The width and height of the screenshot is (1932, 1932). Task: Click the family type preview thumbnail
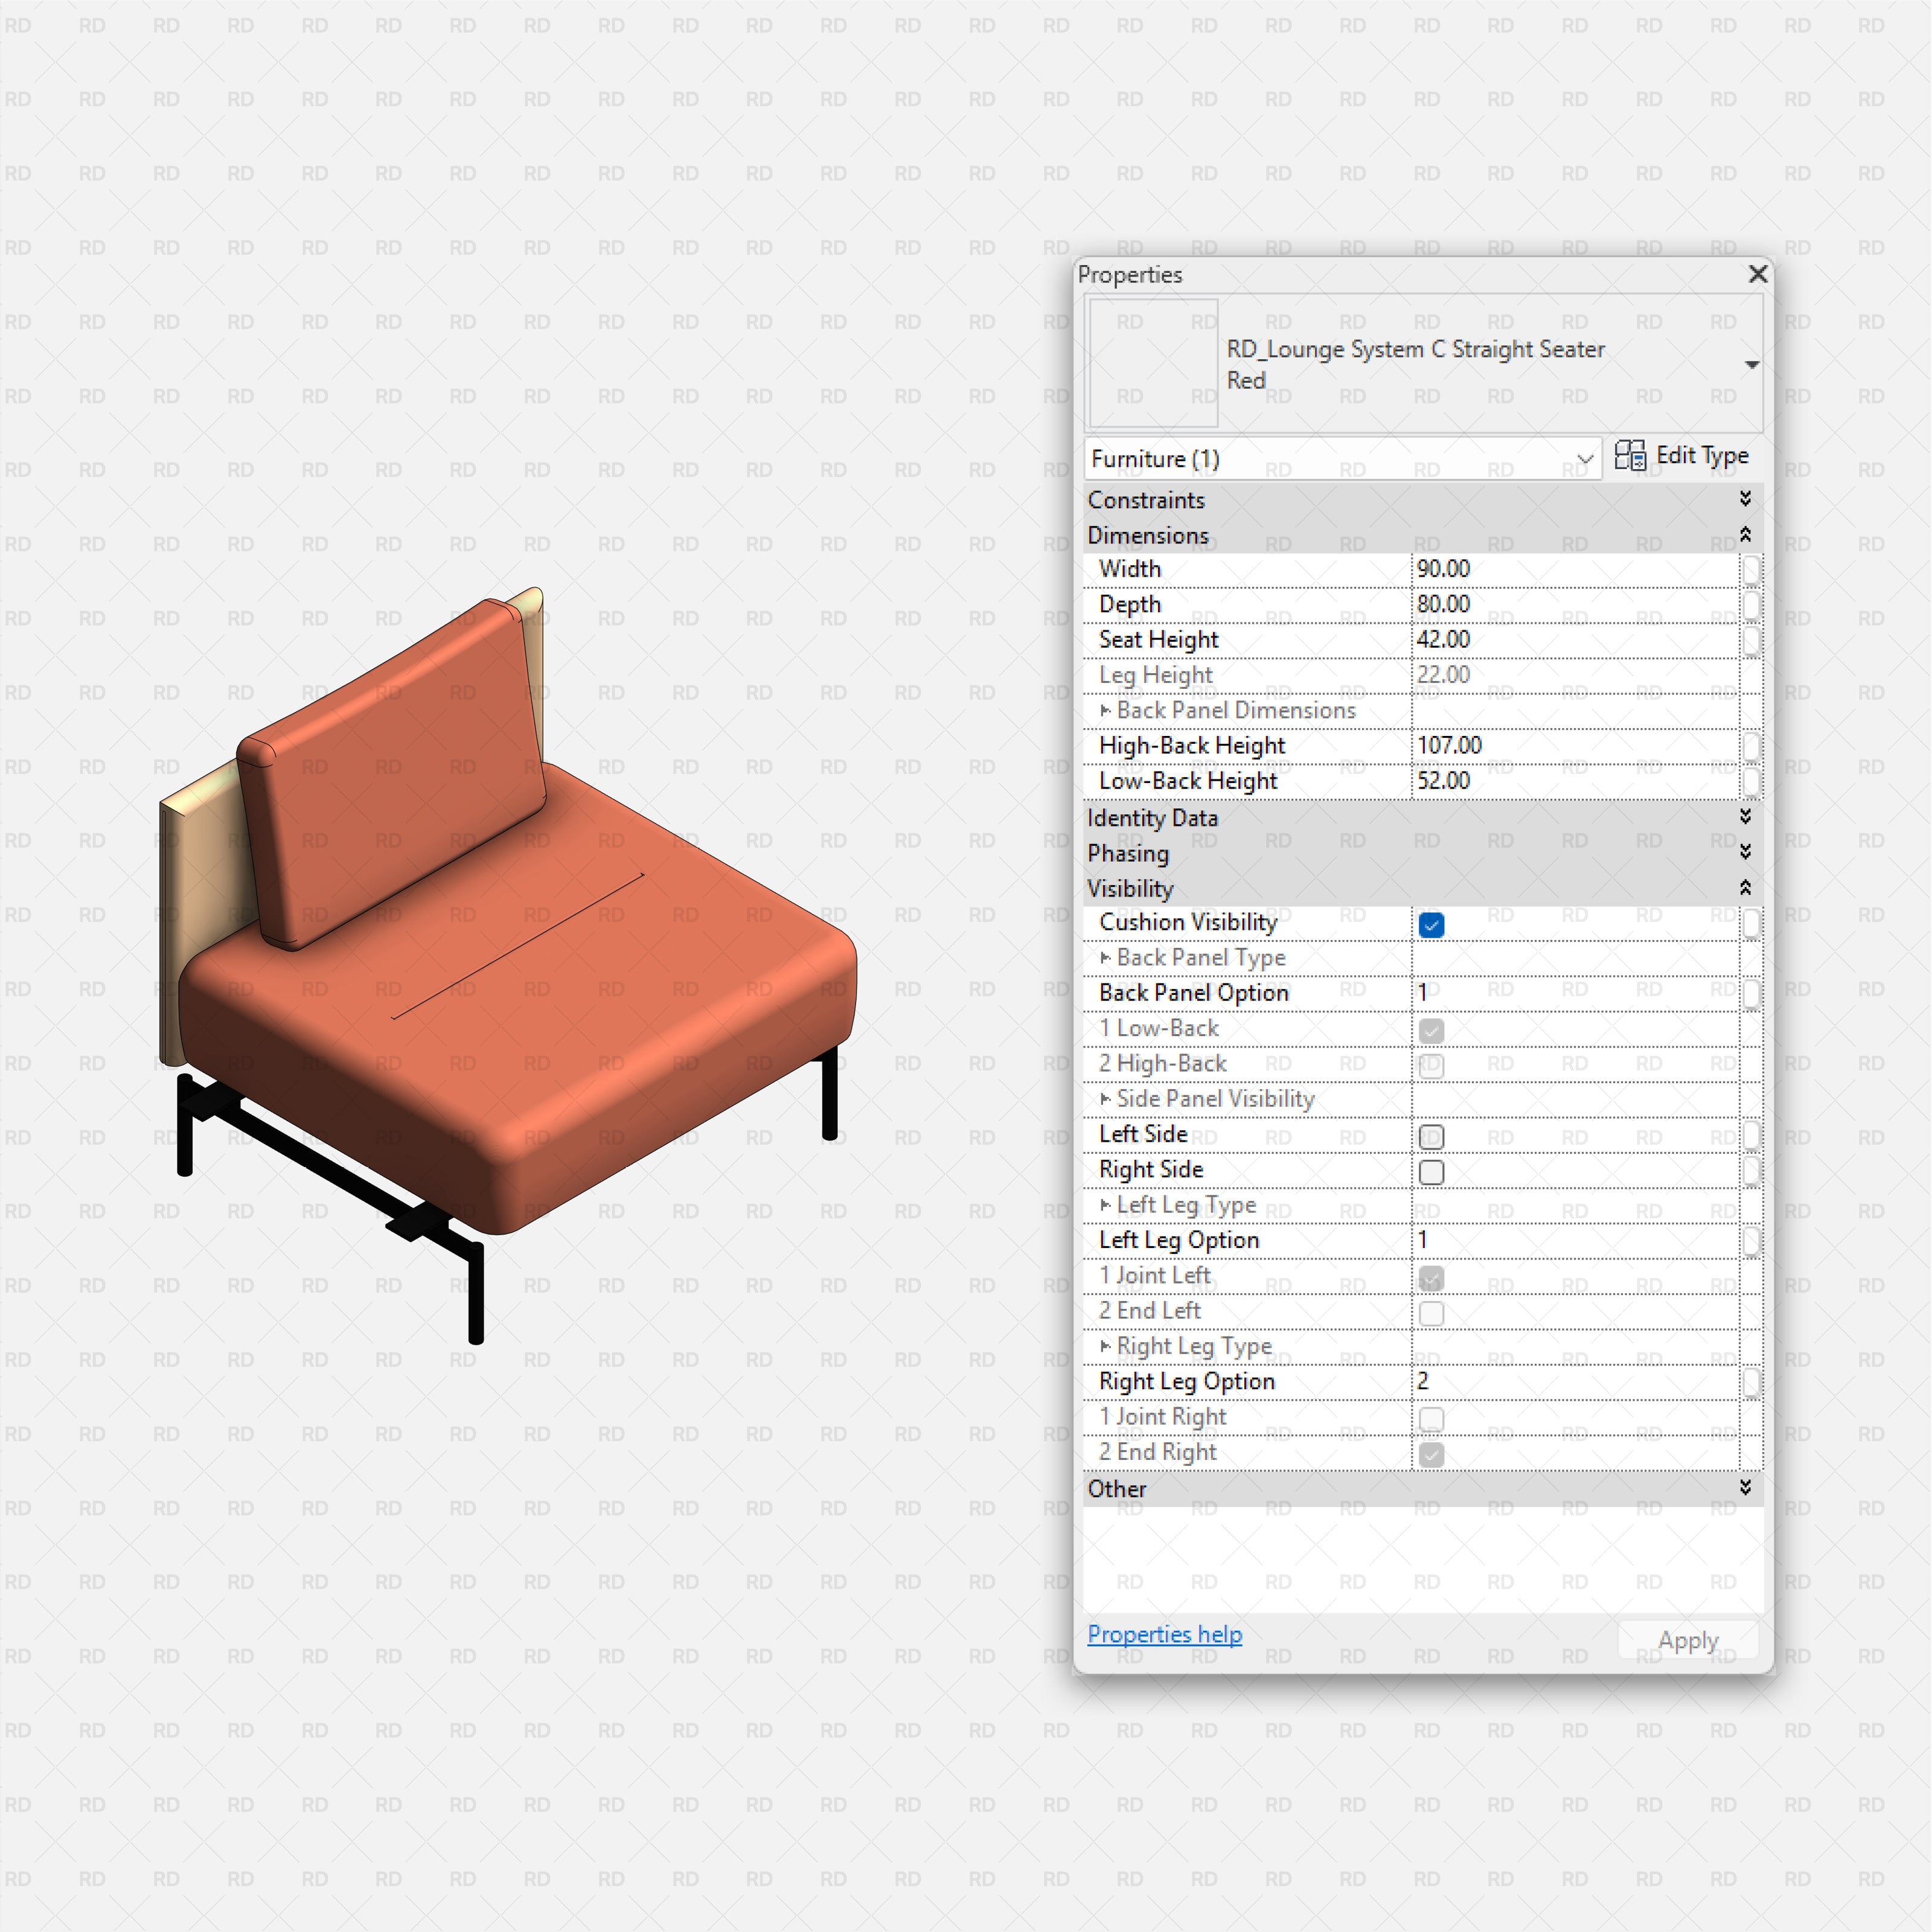1153,363
